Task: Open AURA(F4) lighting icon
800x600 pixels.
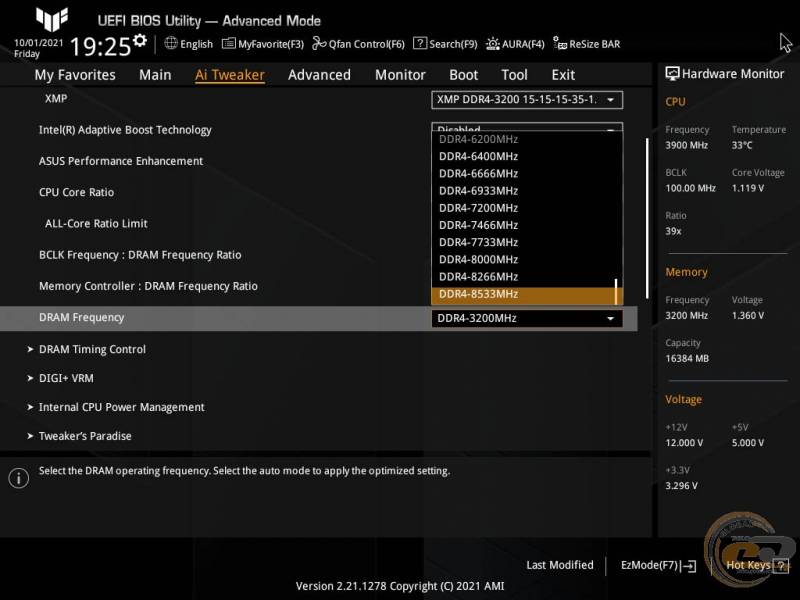Action: click(x=492, y=44)
